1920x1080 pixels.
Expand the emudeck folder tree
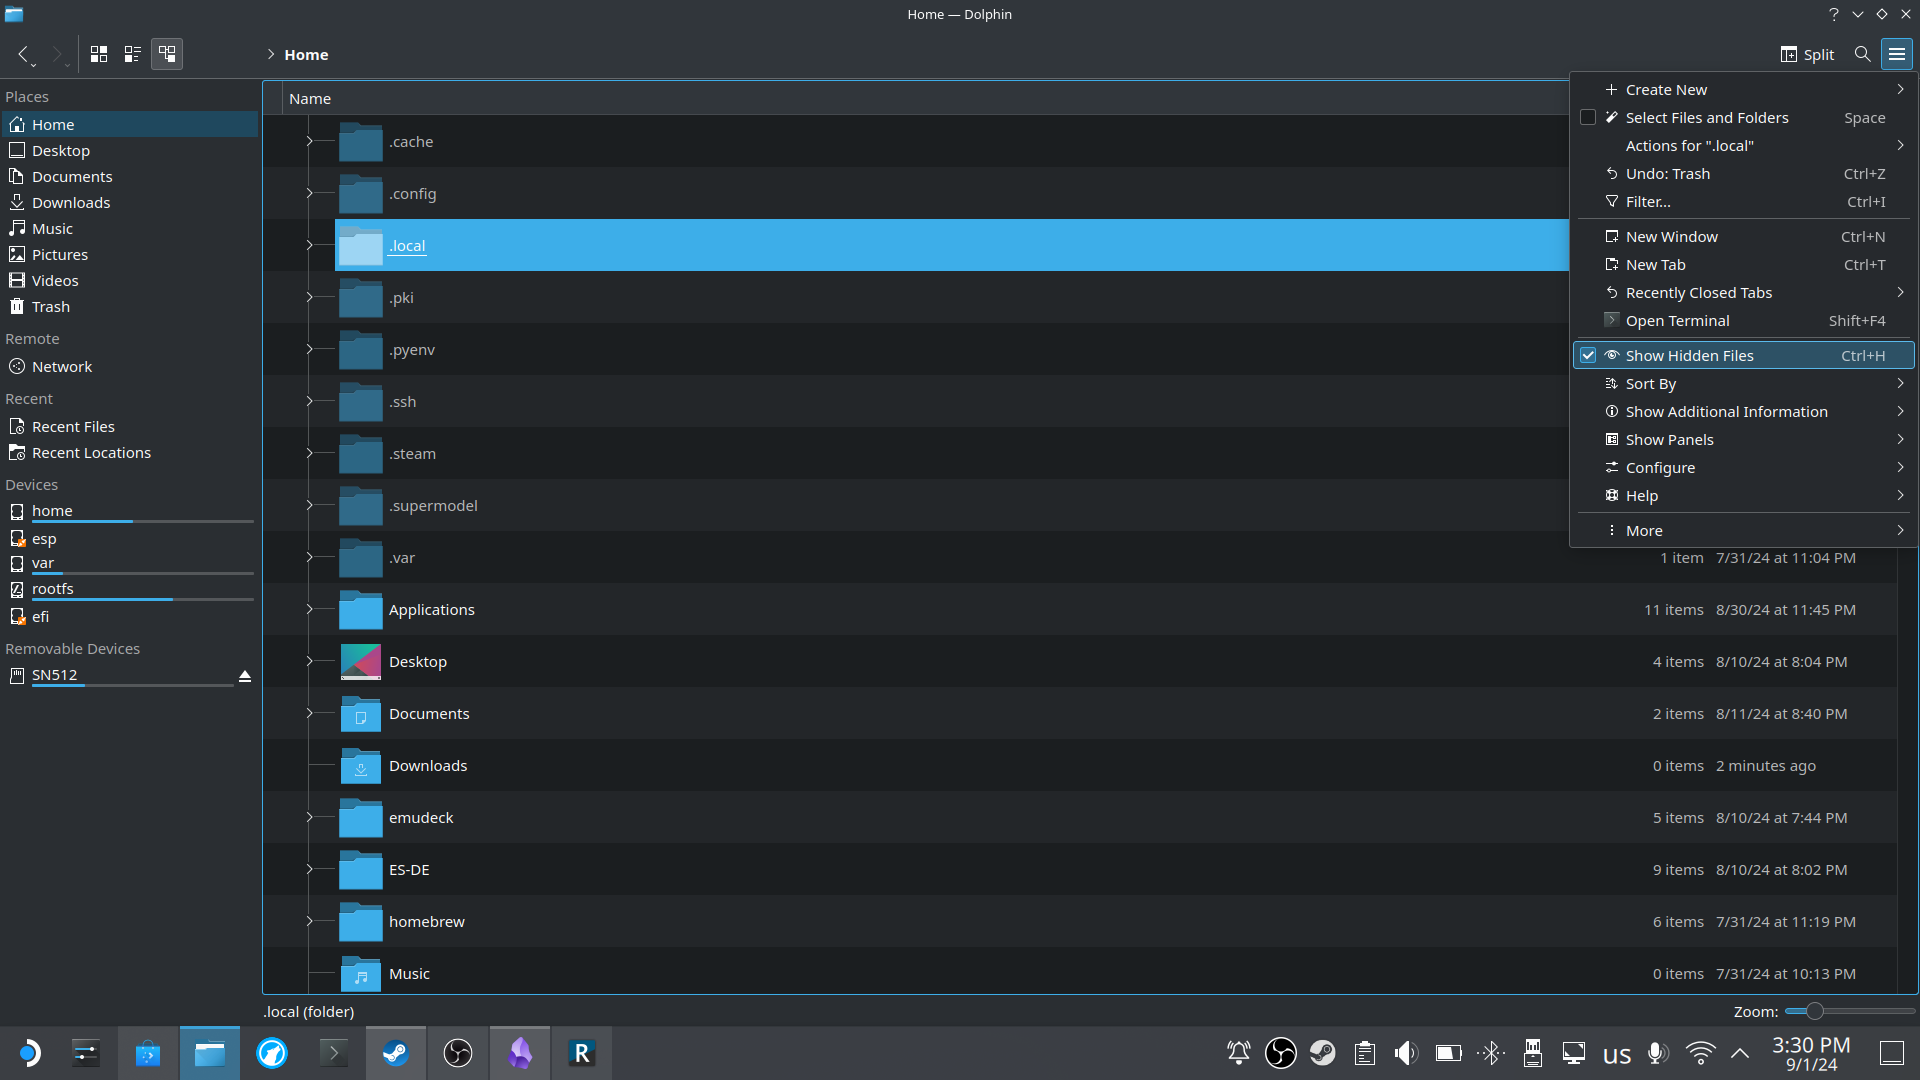tap(309, 817)
